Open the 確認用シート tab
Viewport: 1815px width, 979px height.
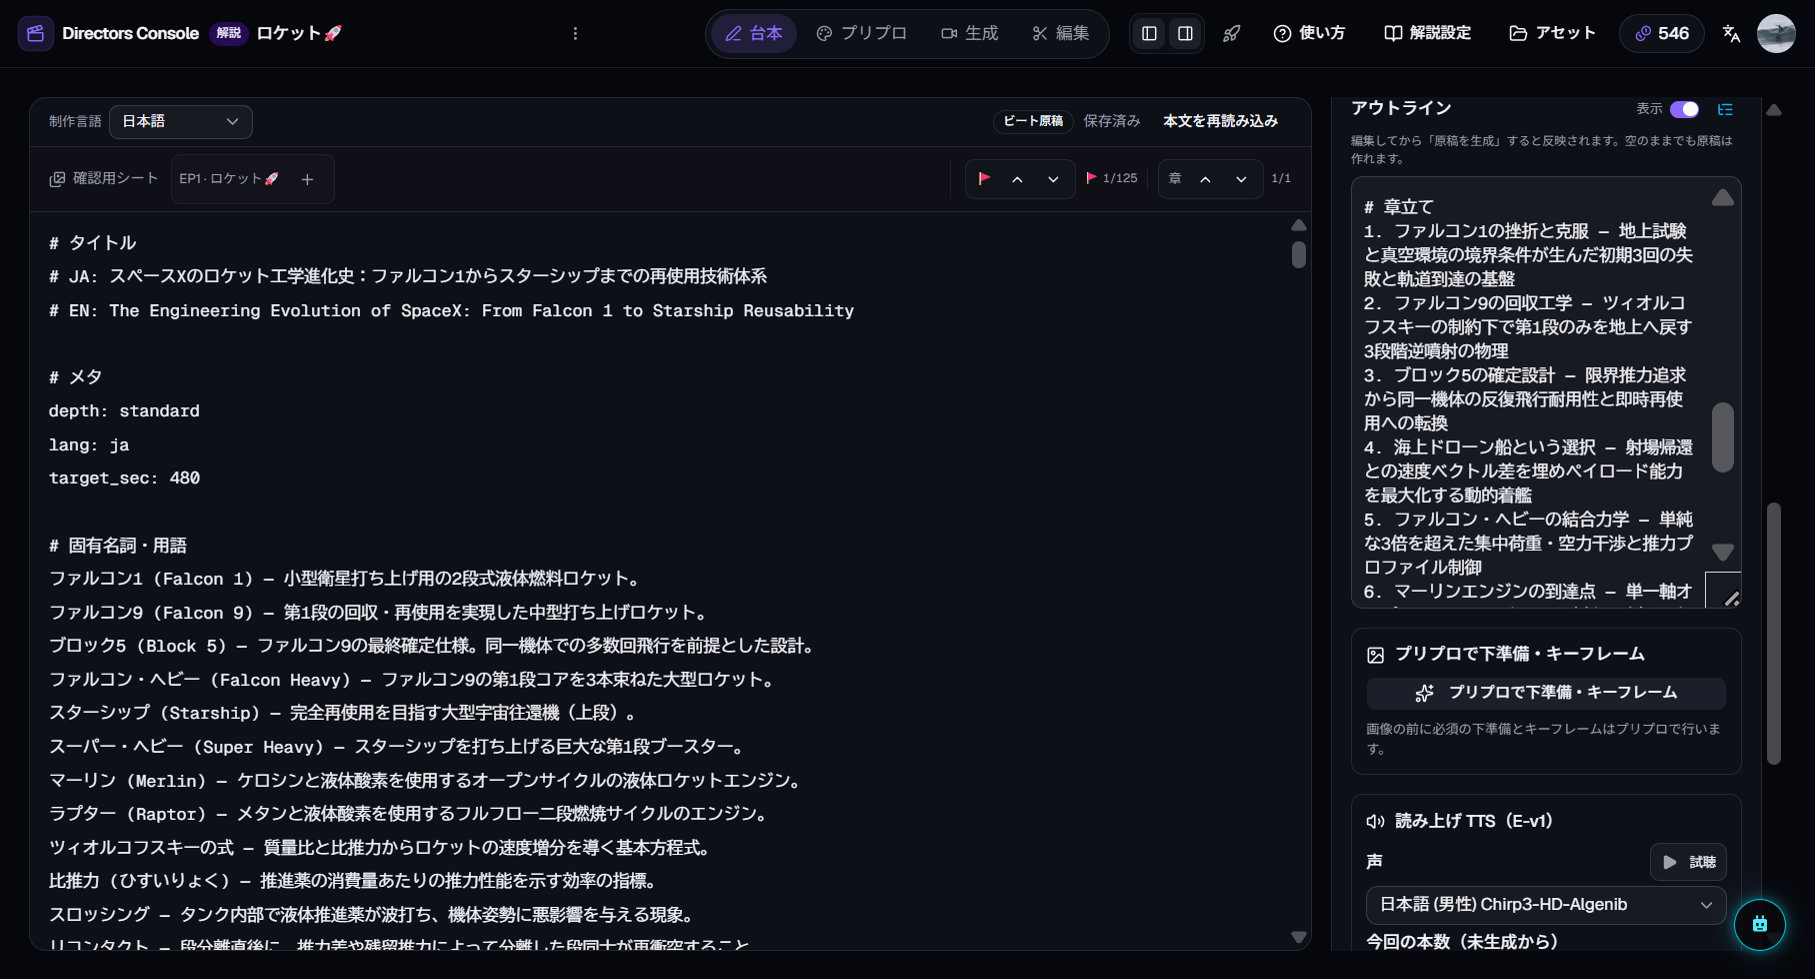(x=104, y=179)
